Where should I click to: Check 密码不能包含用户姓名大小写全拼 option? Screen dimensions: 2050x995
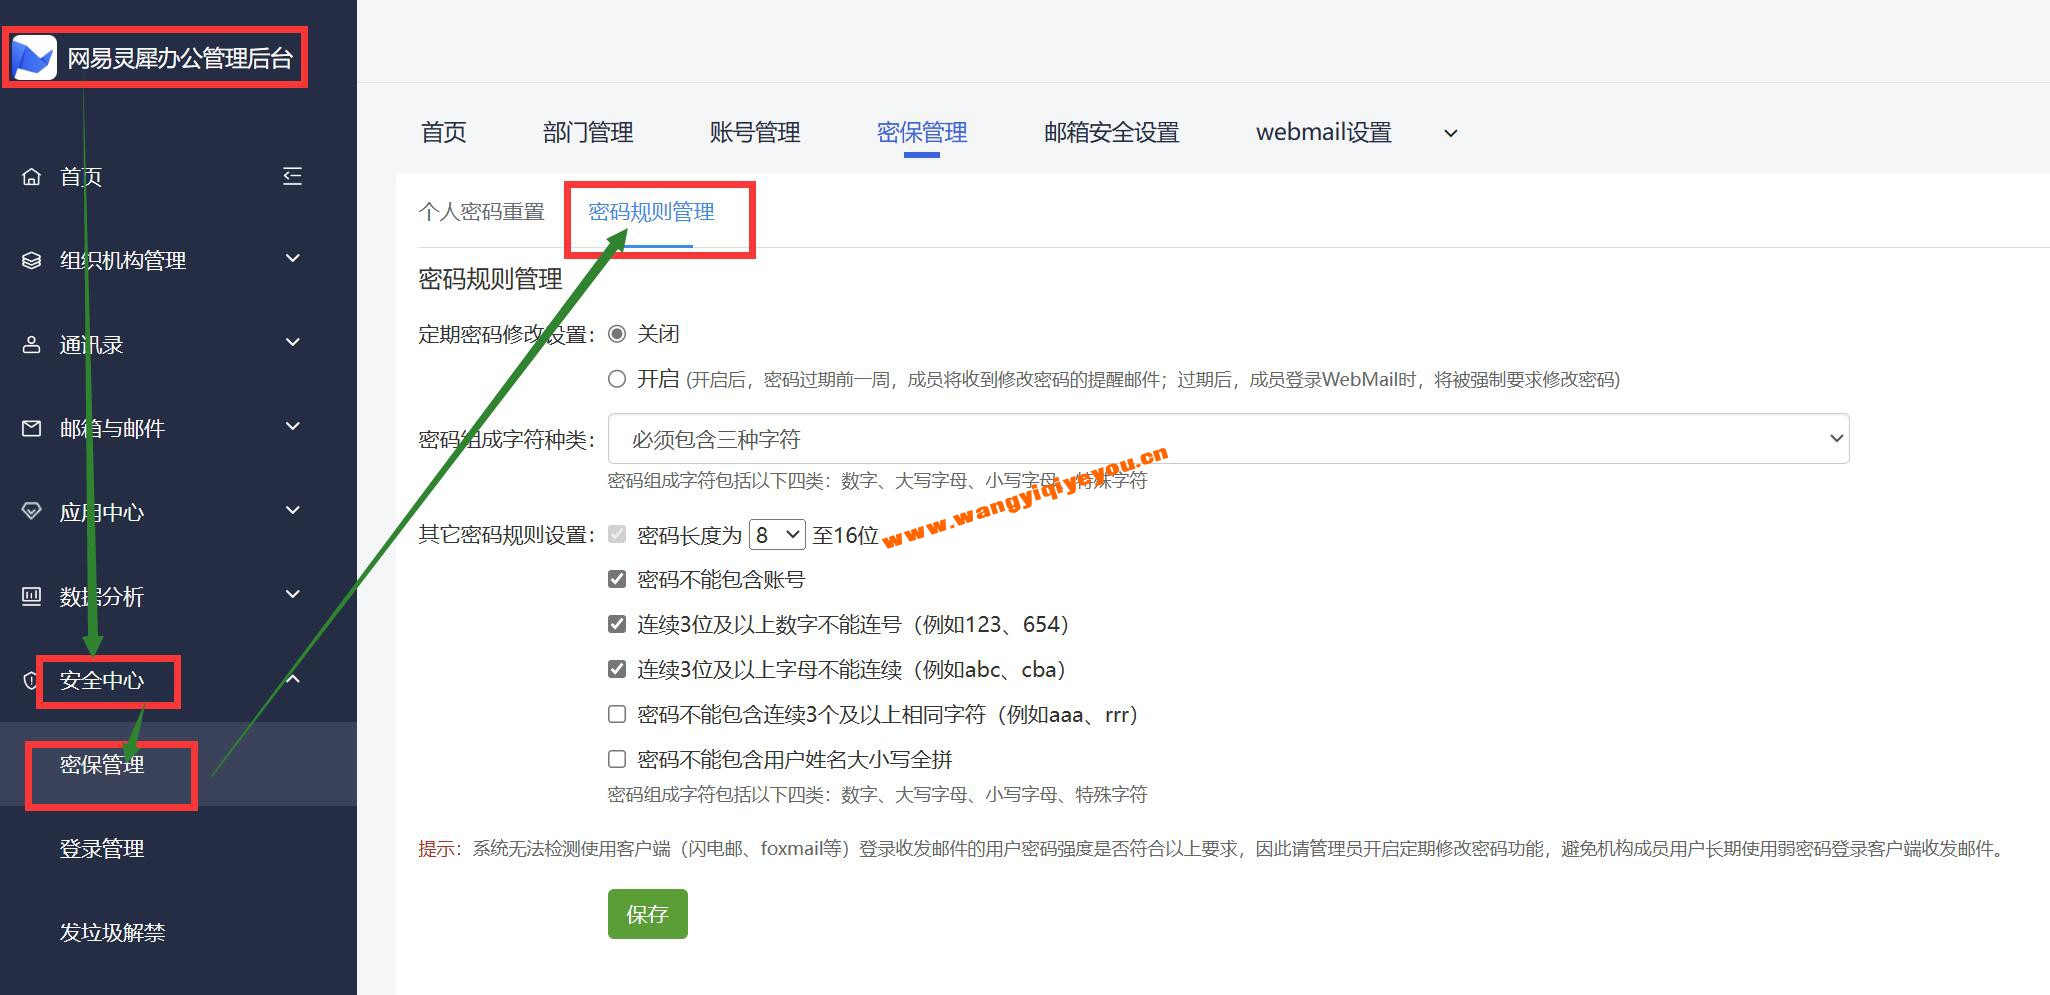click(x=617, y=759)
